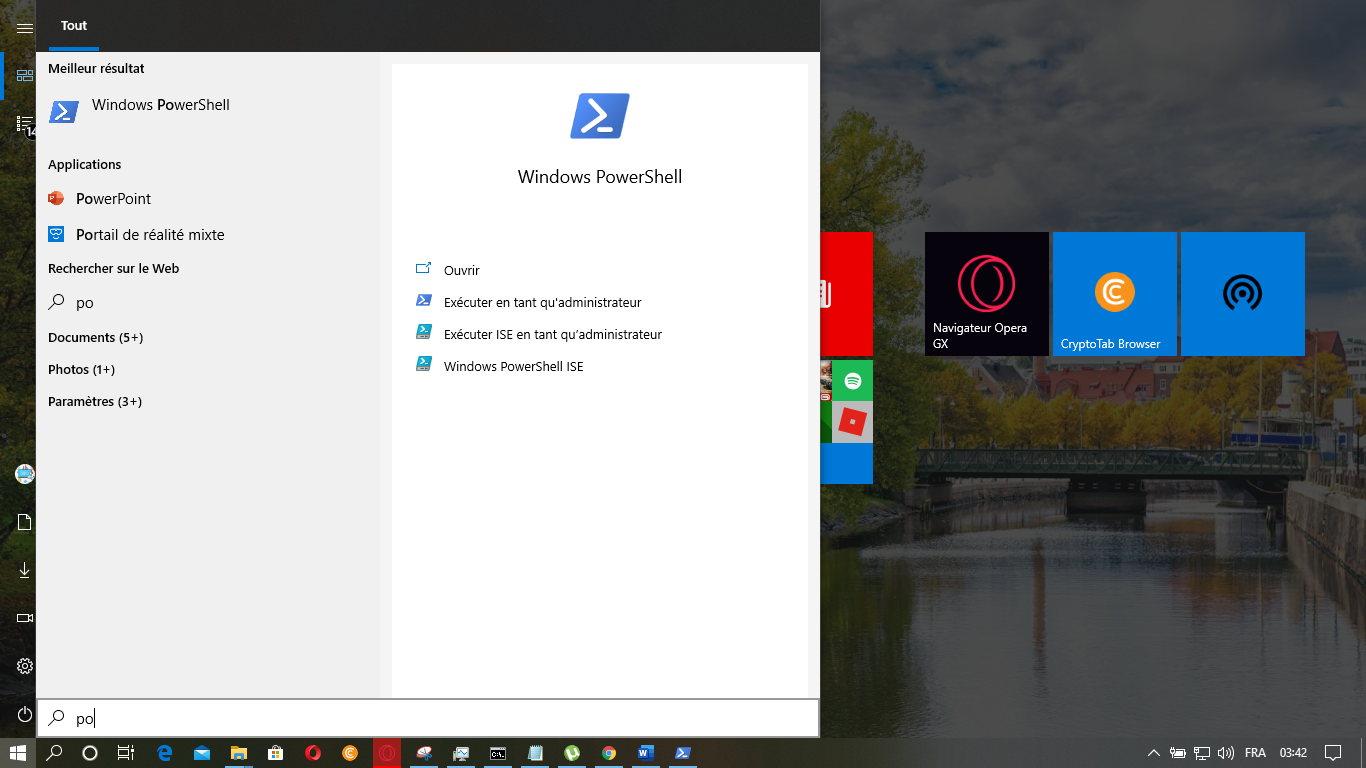Image resolution: width=1366 pixels, height=768 pixels.
Task: Open the Windows PowerShell best match result
Action: 208,110
